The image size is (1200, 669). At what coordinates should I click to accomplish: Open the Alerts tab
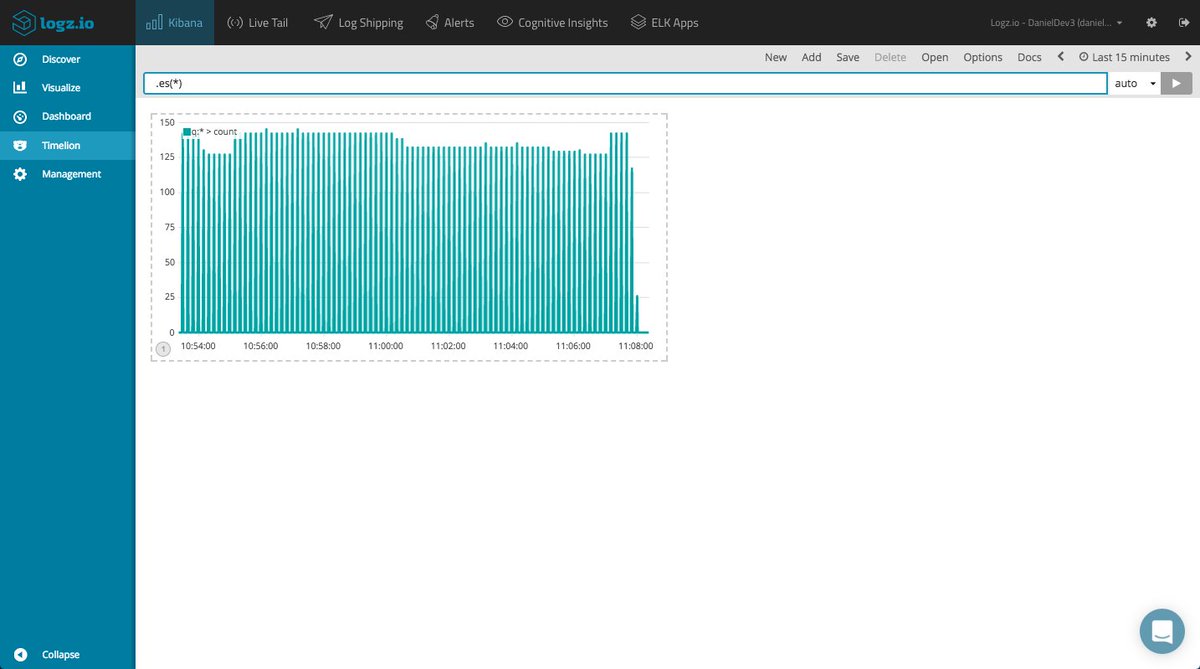[x=450, y=22]
